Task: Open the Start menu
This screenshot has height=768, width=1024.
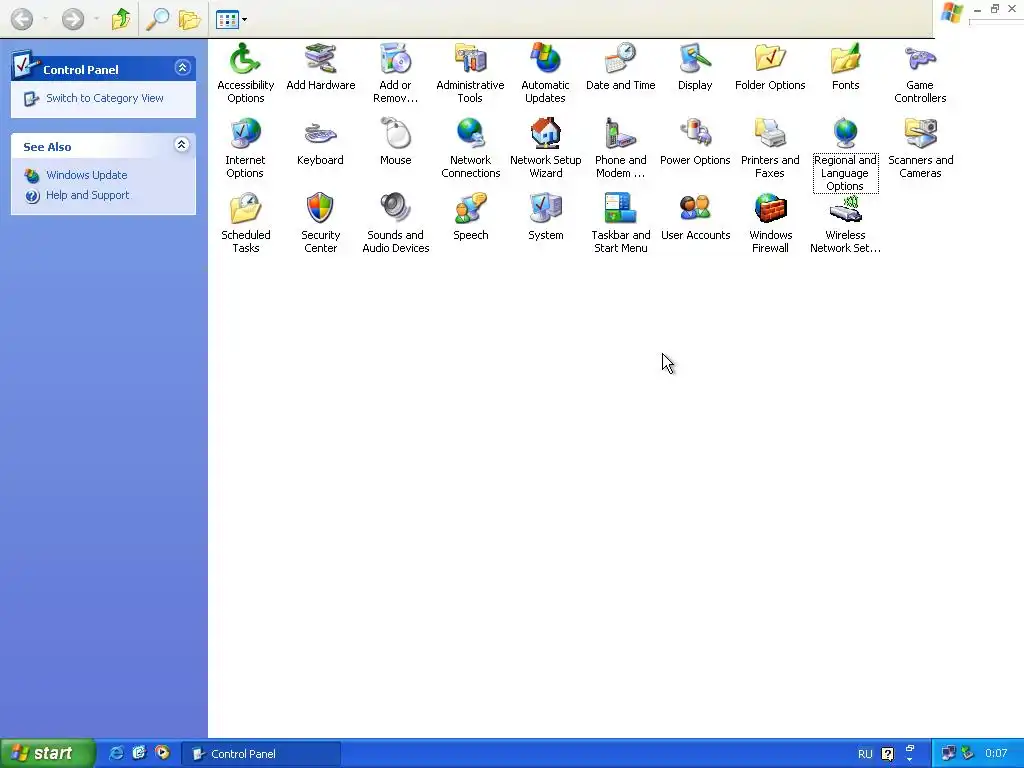Action: (x=48, y=754)
